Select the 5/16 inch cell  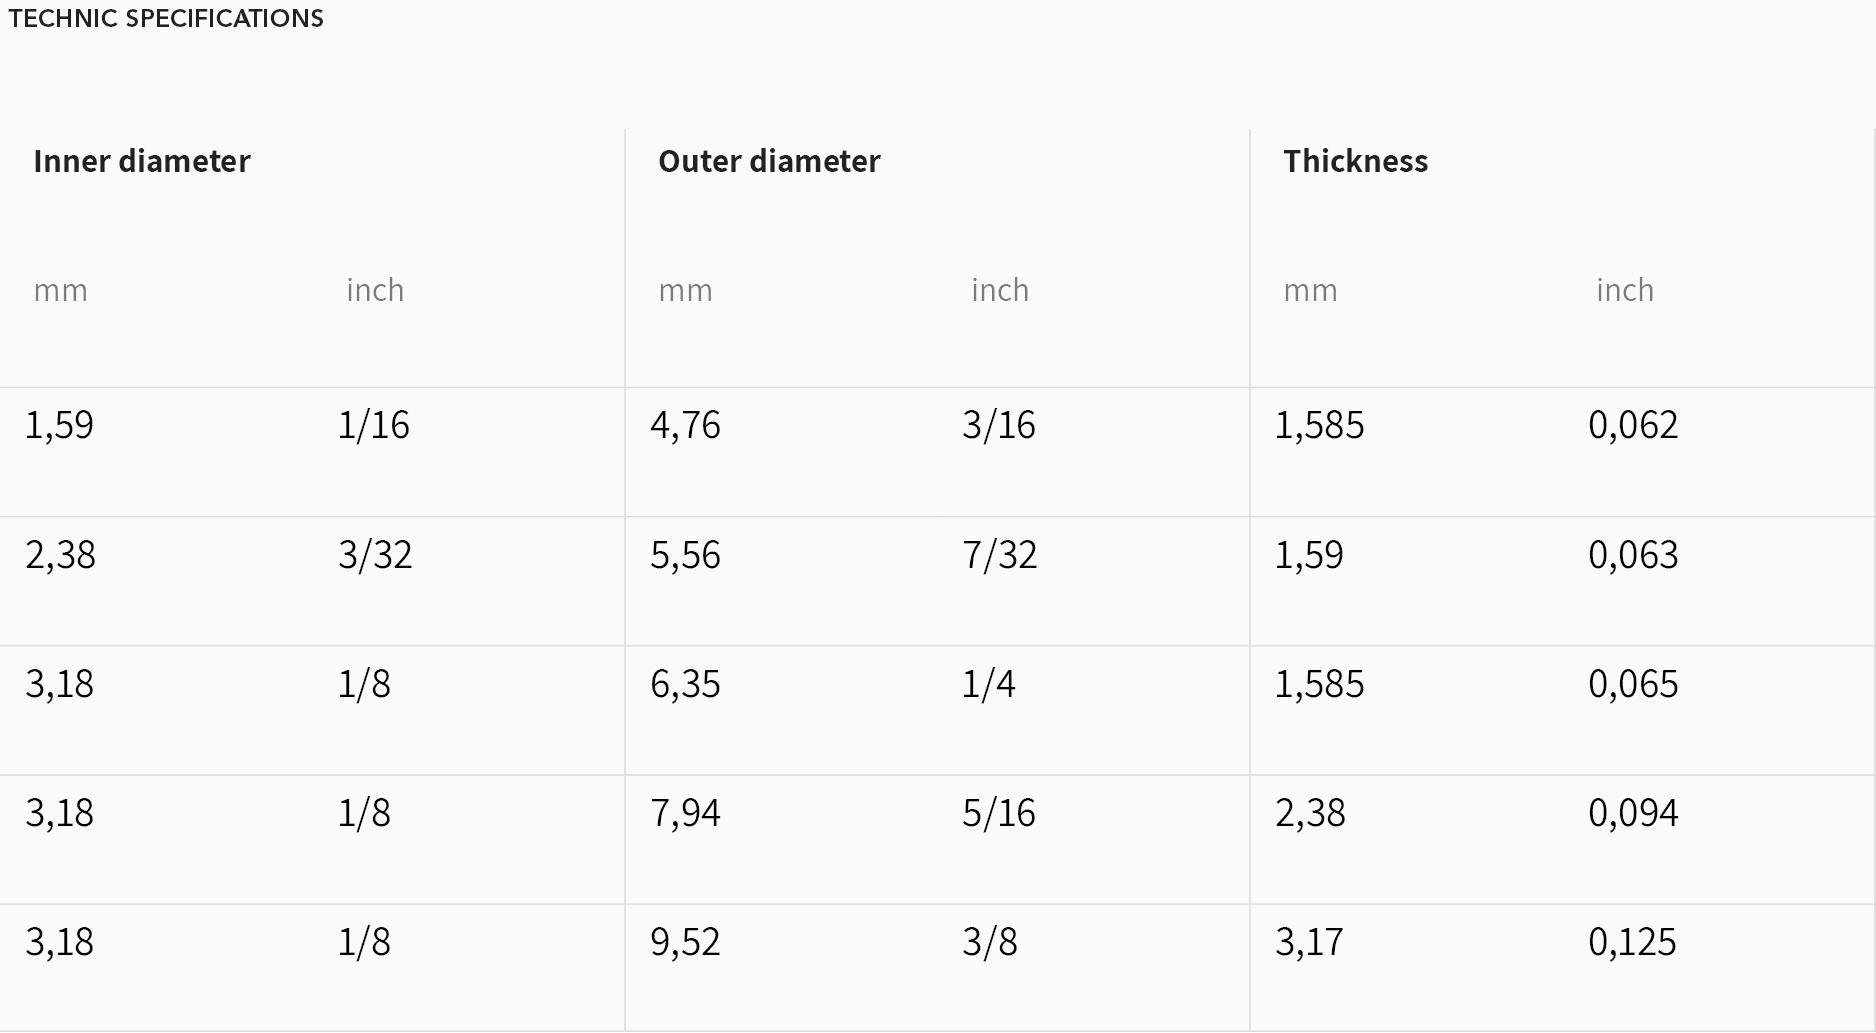pyautogui.click(x=999, y=813)
